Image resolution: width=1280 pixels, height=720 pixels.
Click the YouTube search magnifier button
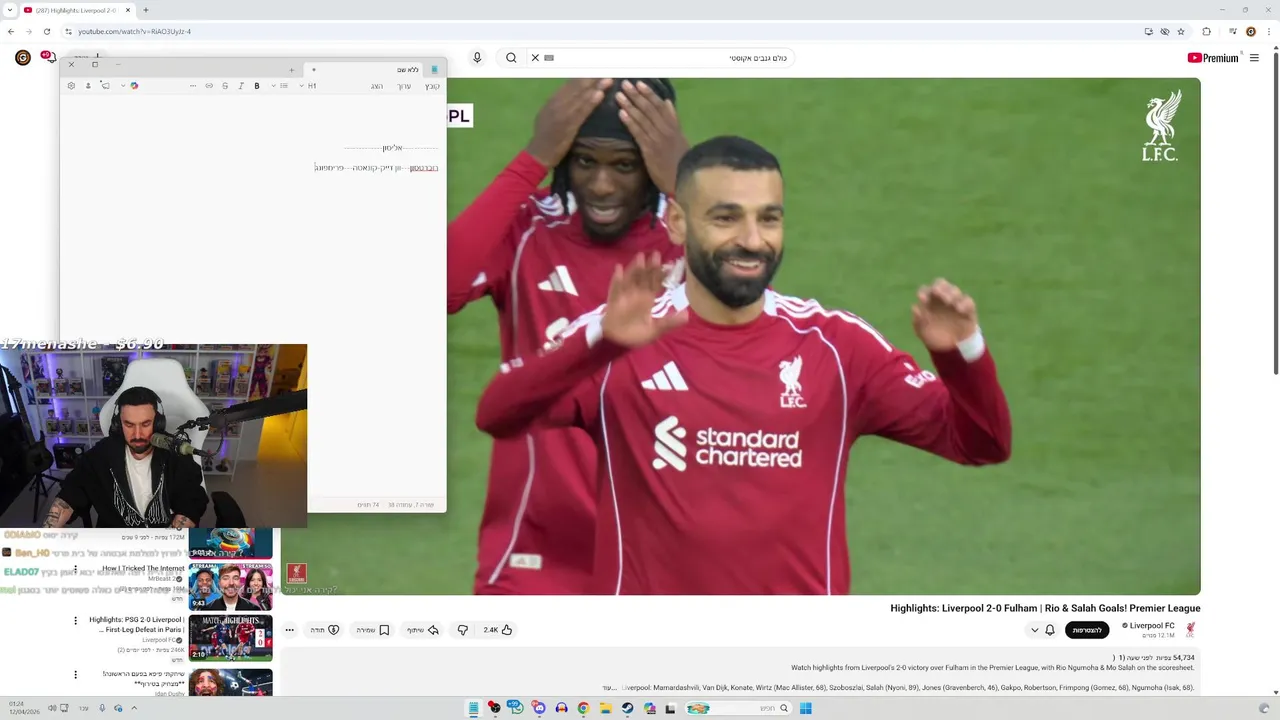click(511, 58)
